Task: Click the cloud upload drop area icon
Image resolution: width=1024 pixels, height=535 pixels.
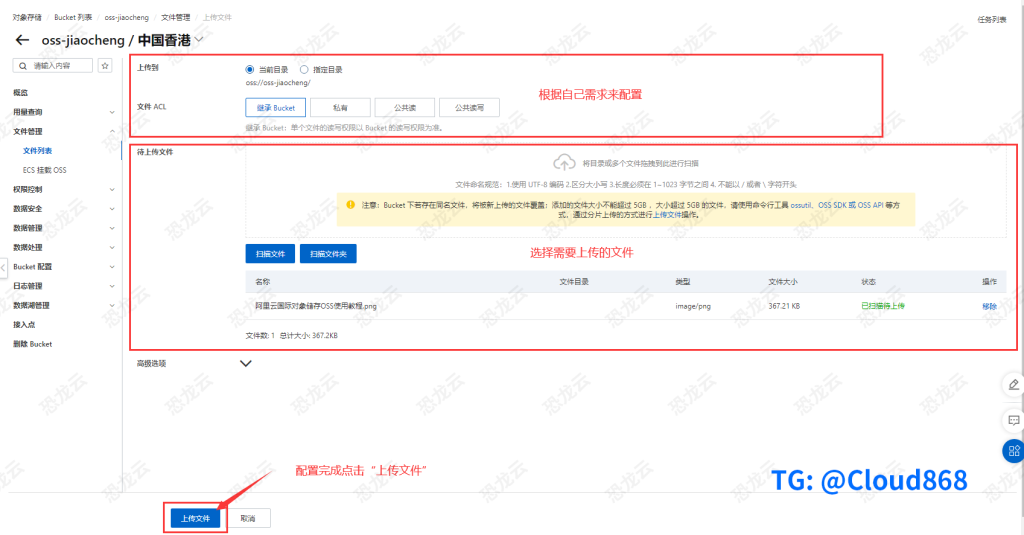Action: click(564, 162)
